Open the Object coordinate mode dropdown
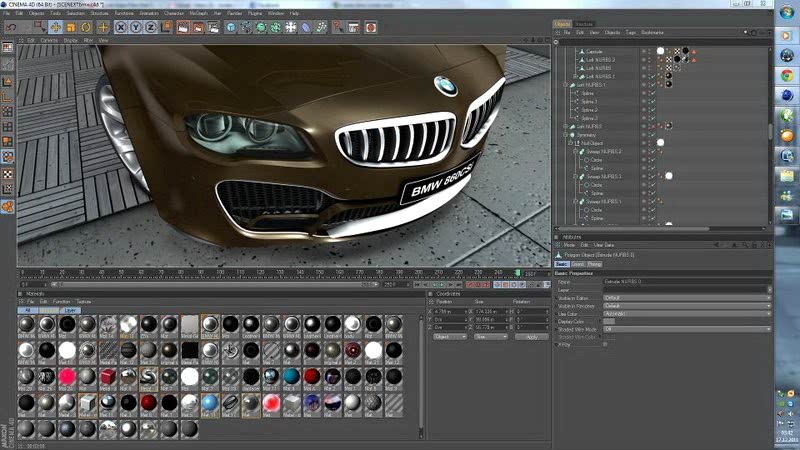 click(450, 337)
